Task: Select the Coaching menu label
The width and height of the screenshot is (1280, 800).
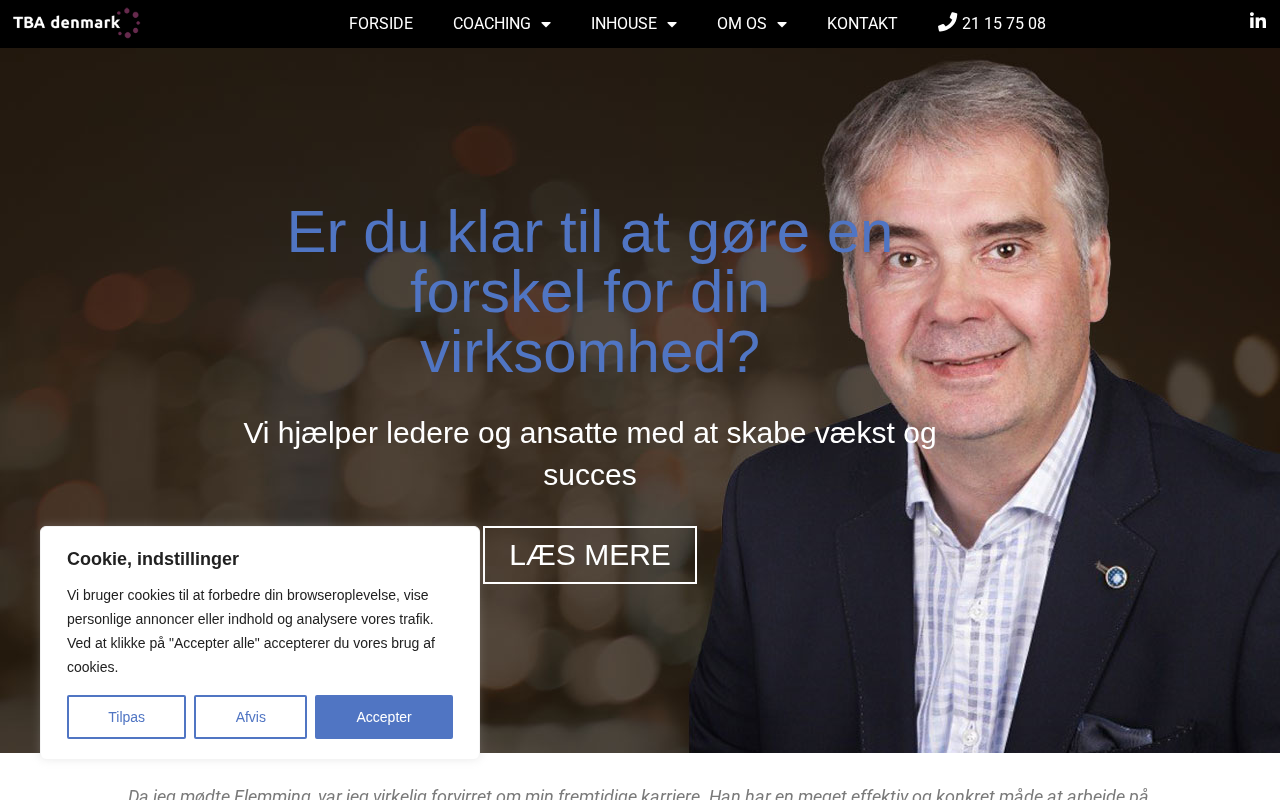Action: coord(492,24)
